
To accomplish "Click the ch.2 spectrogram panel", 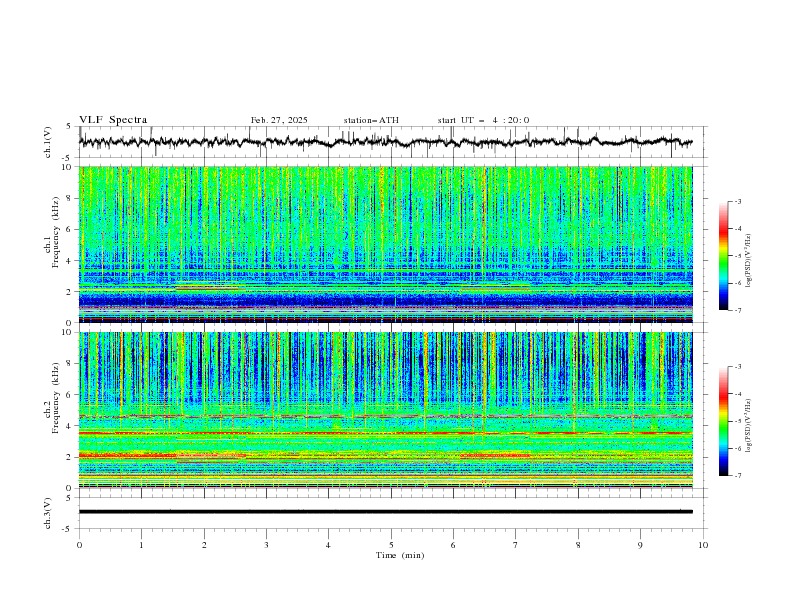I will click(386, 410).
